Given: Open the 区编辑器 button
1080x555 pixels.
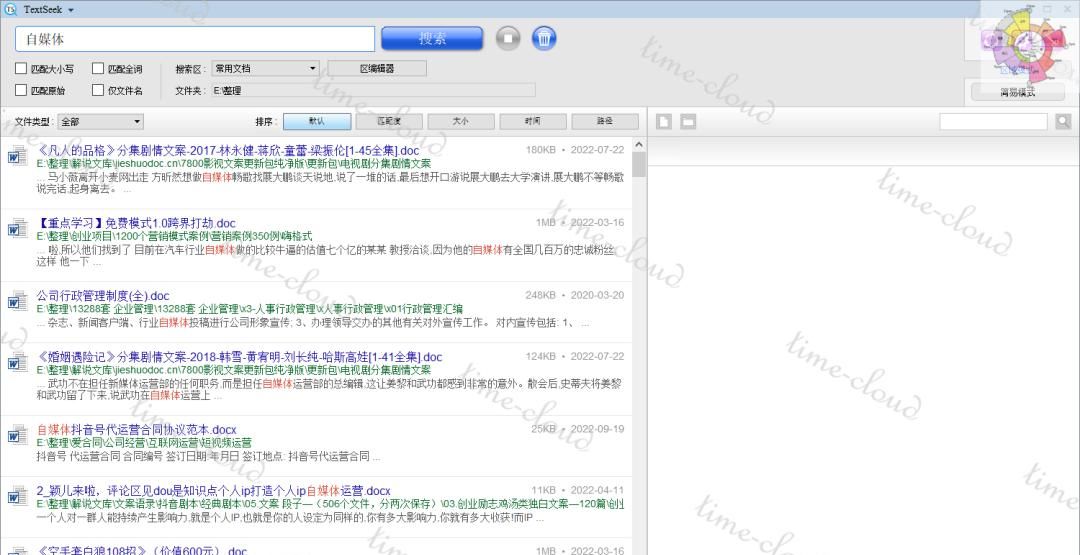Looking at the screenshot, I should click(376, 69).
